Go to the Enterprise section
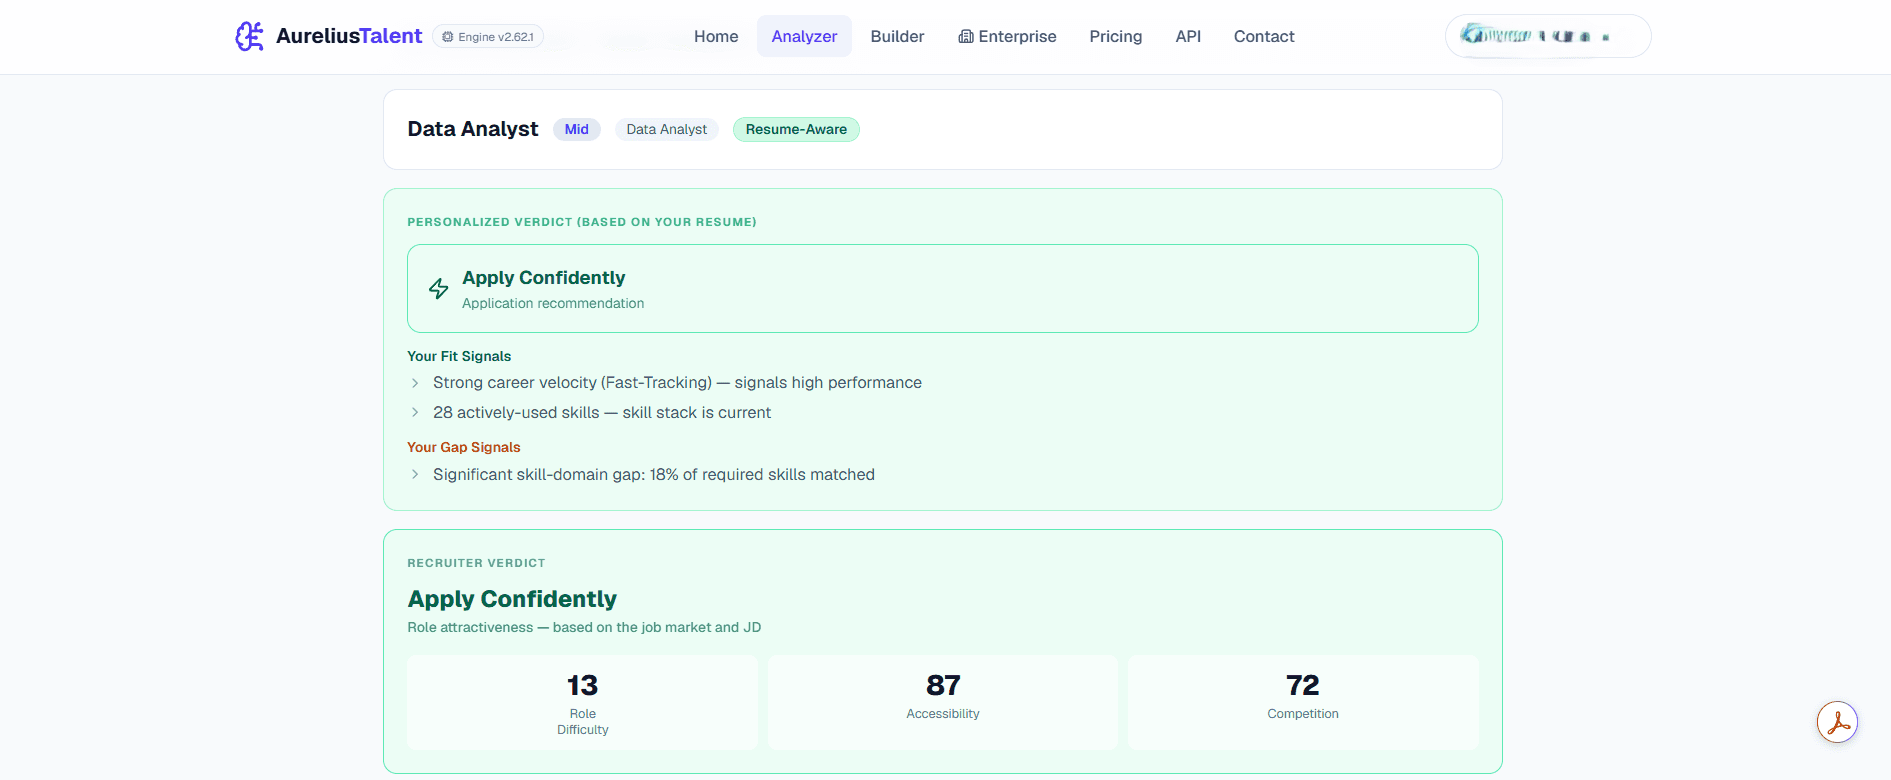The image size is (1891, 780). (x=1007, y=36)
